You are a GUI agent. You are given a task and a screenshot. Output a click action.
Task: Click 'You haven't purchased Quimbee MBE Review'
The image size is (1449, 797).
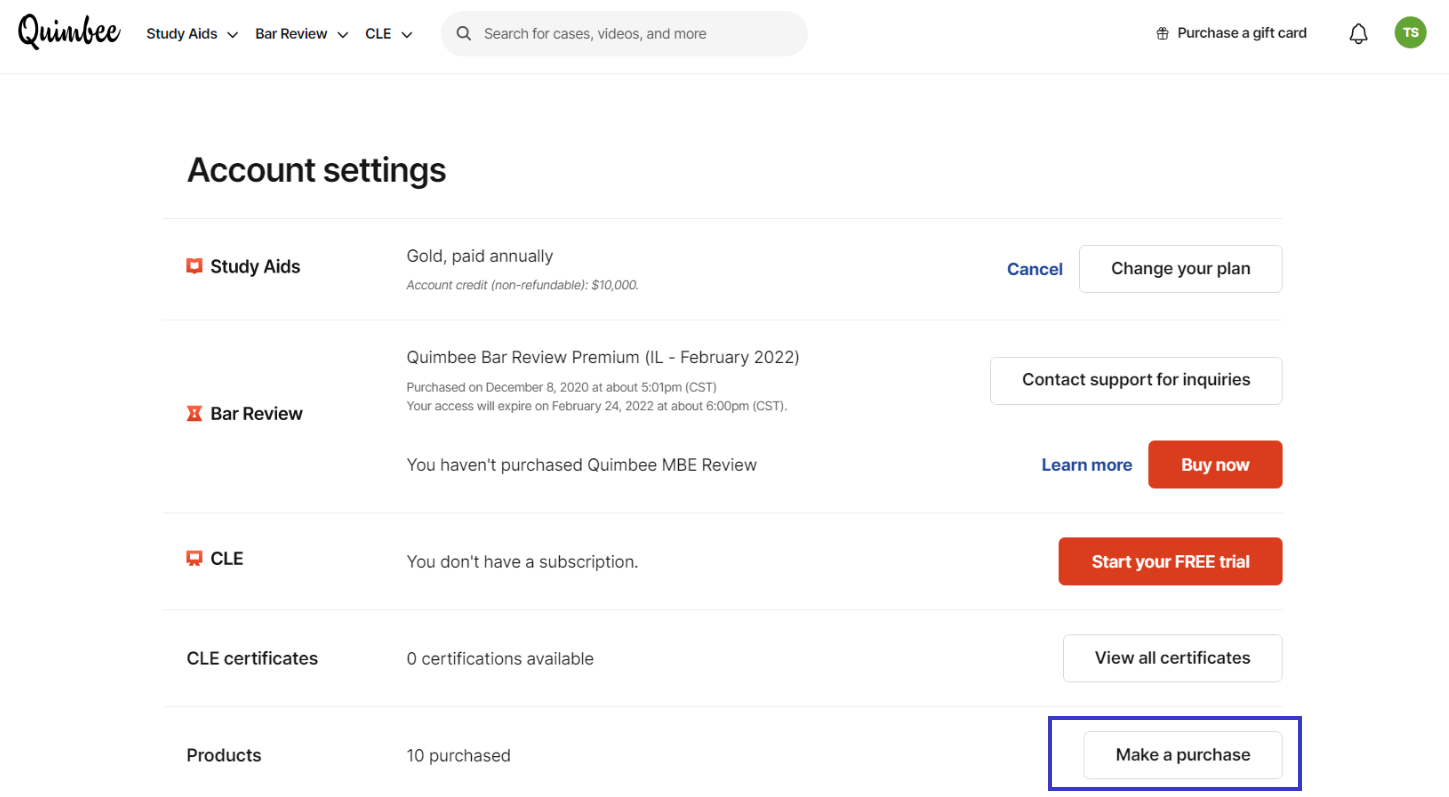pos(582,465)
